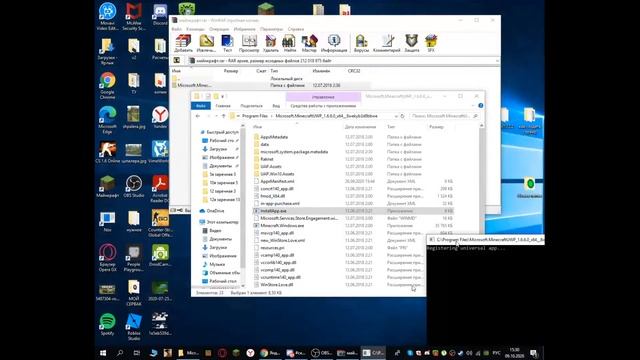Sort Explorer files by Date modified column
Image resolution: width=640 pixels, height=360 pixels.
pyautogui.click(x=360, y=127)
